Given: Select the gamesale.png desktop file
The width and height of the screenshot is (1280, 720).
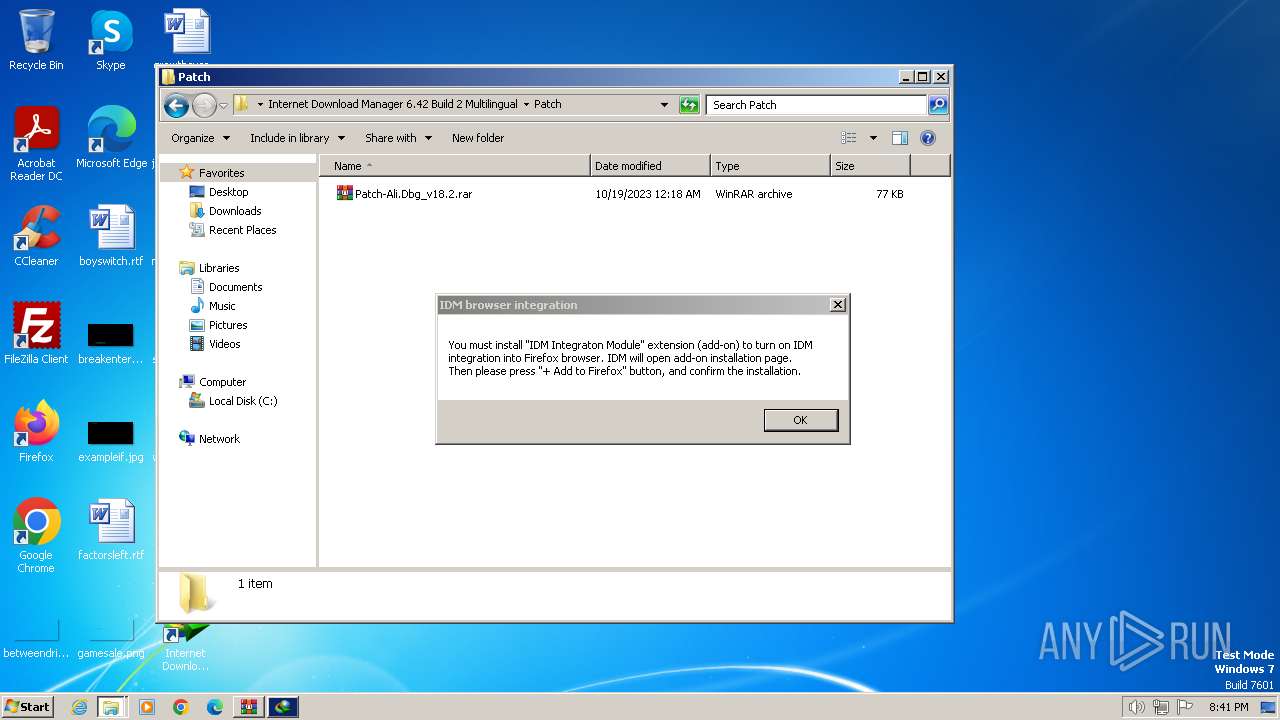Looking at the screenshot, I should (x=111, y=640).
